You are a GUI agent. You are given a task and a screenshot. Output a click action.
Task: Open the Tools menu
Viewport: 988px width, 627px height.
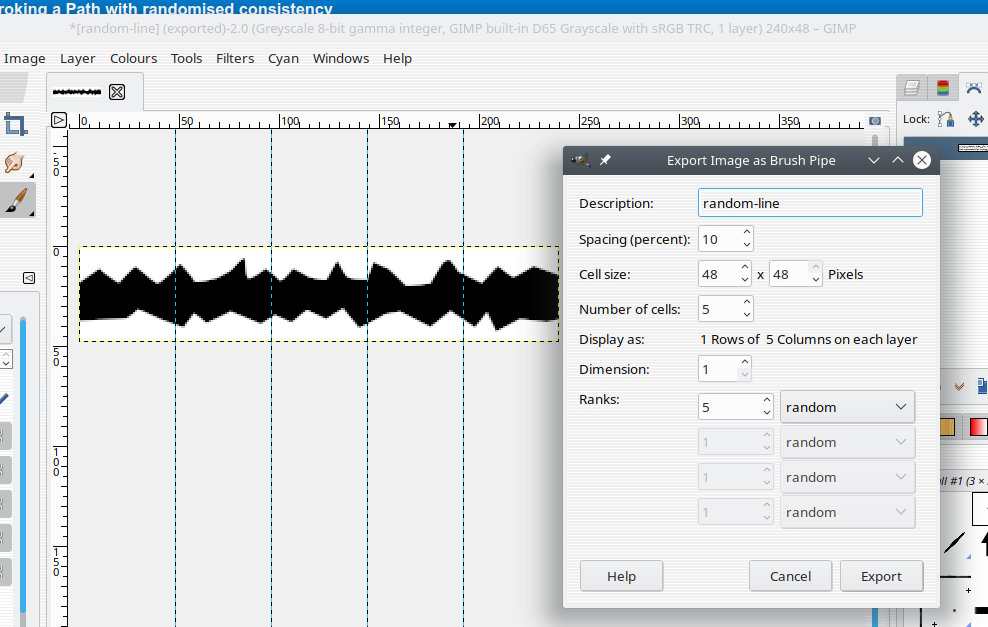[187, 59]
